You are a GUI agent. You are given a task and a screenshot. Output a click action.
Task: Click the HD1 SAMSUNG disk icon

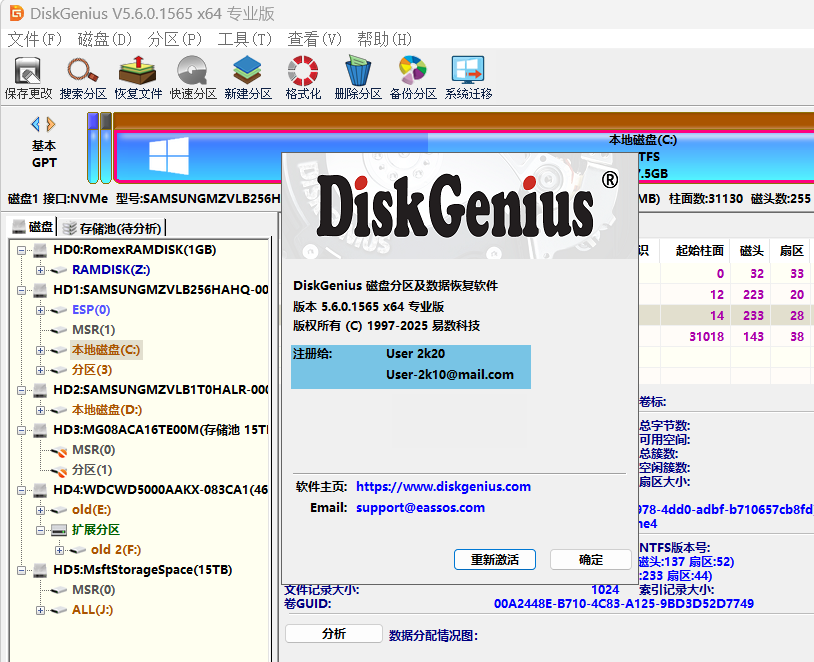[x=40, y=290]
